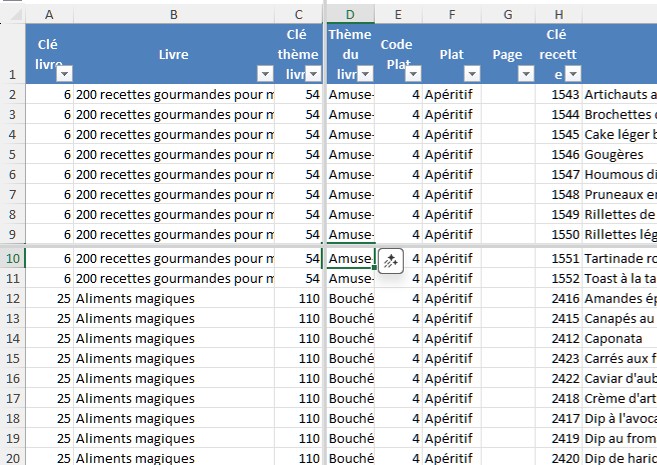The width and height of the screenshot is (657, 465).
Task: Open the 'Plat' column filter dropdown
Action: click(470, 74)
